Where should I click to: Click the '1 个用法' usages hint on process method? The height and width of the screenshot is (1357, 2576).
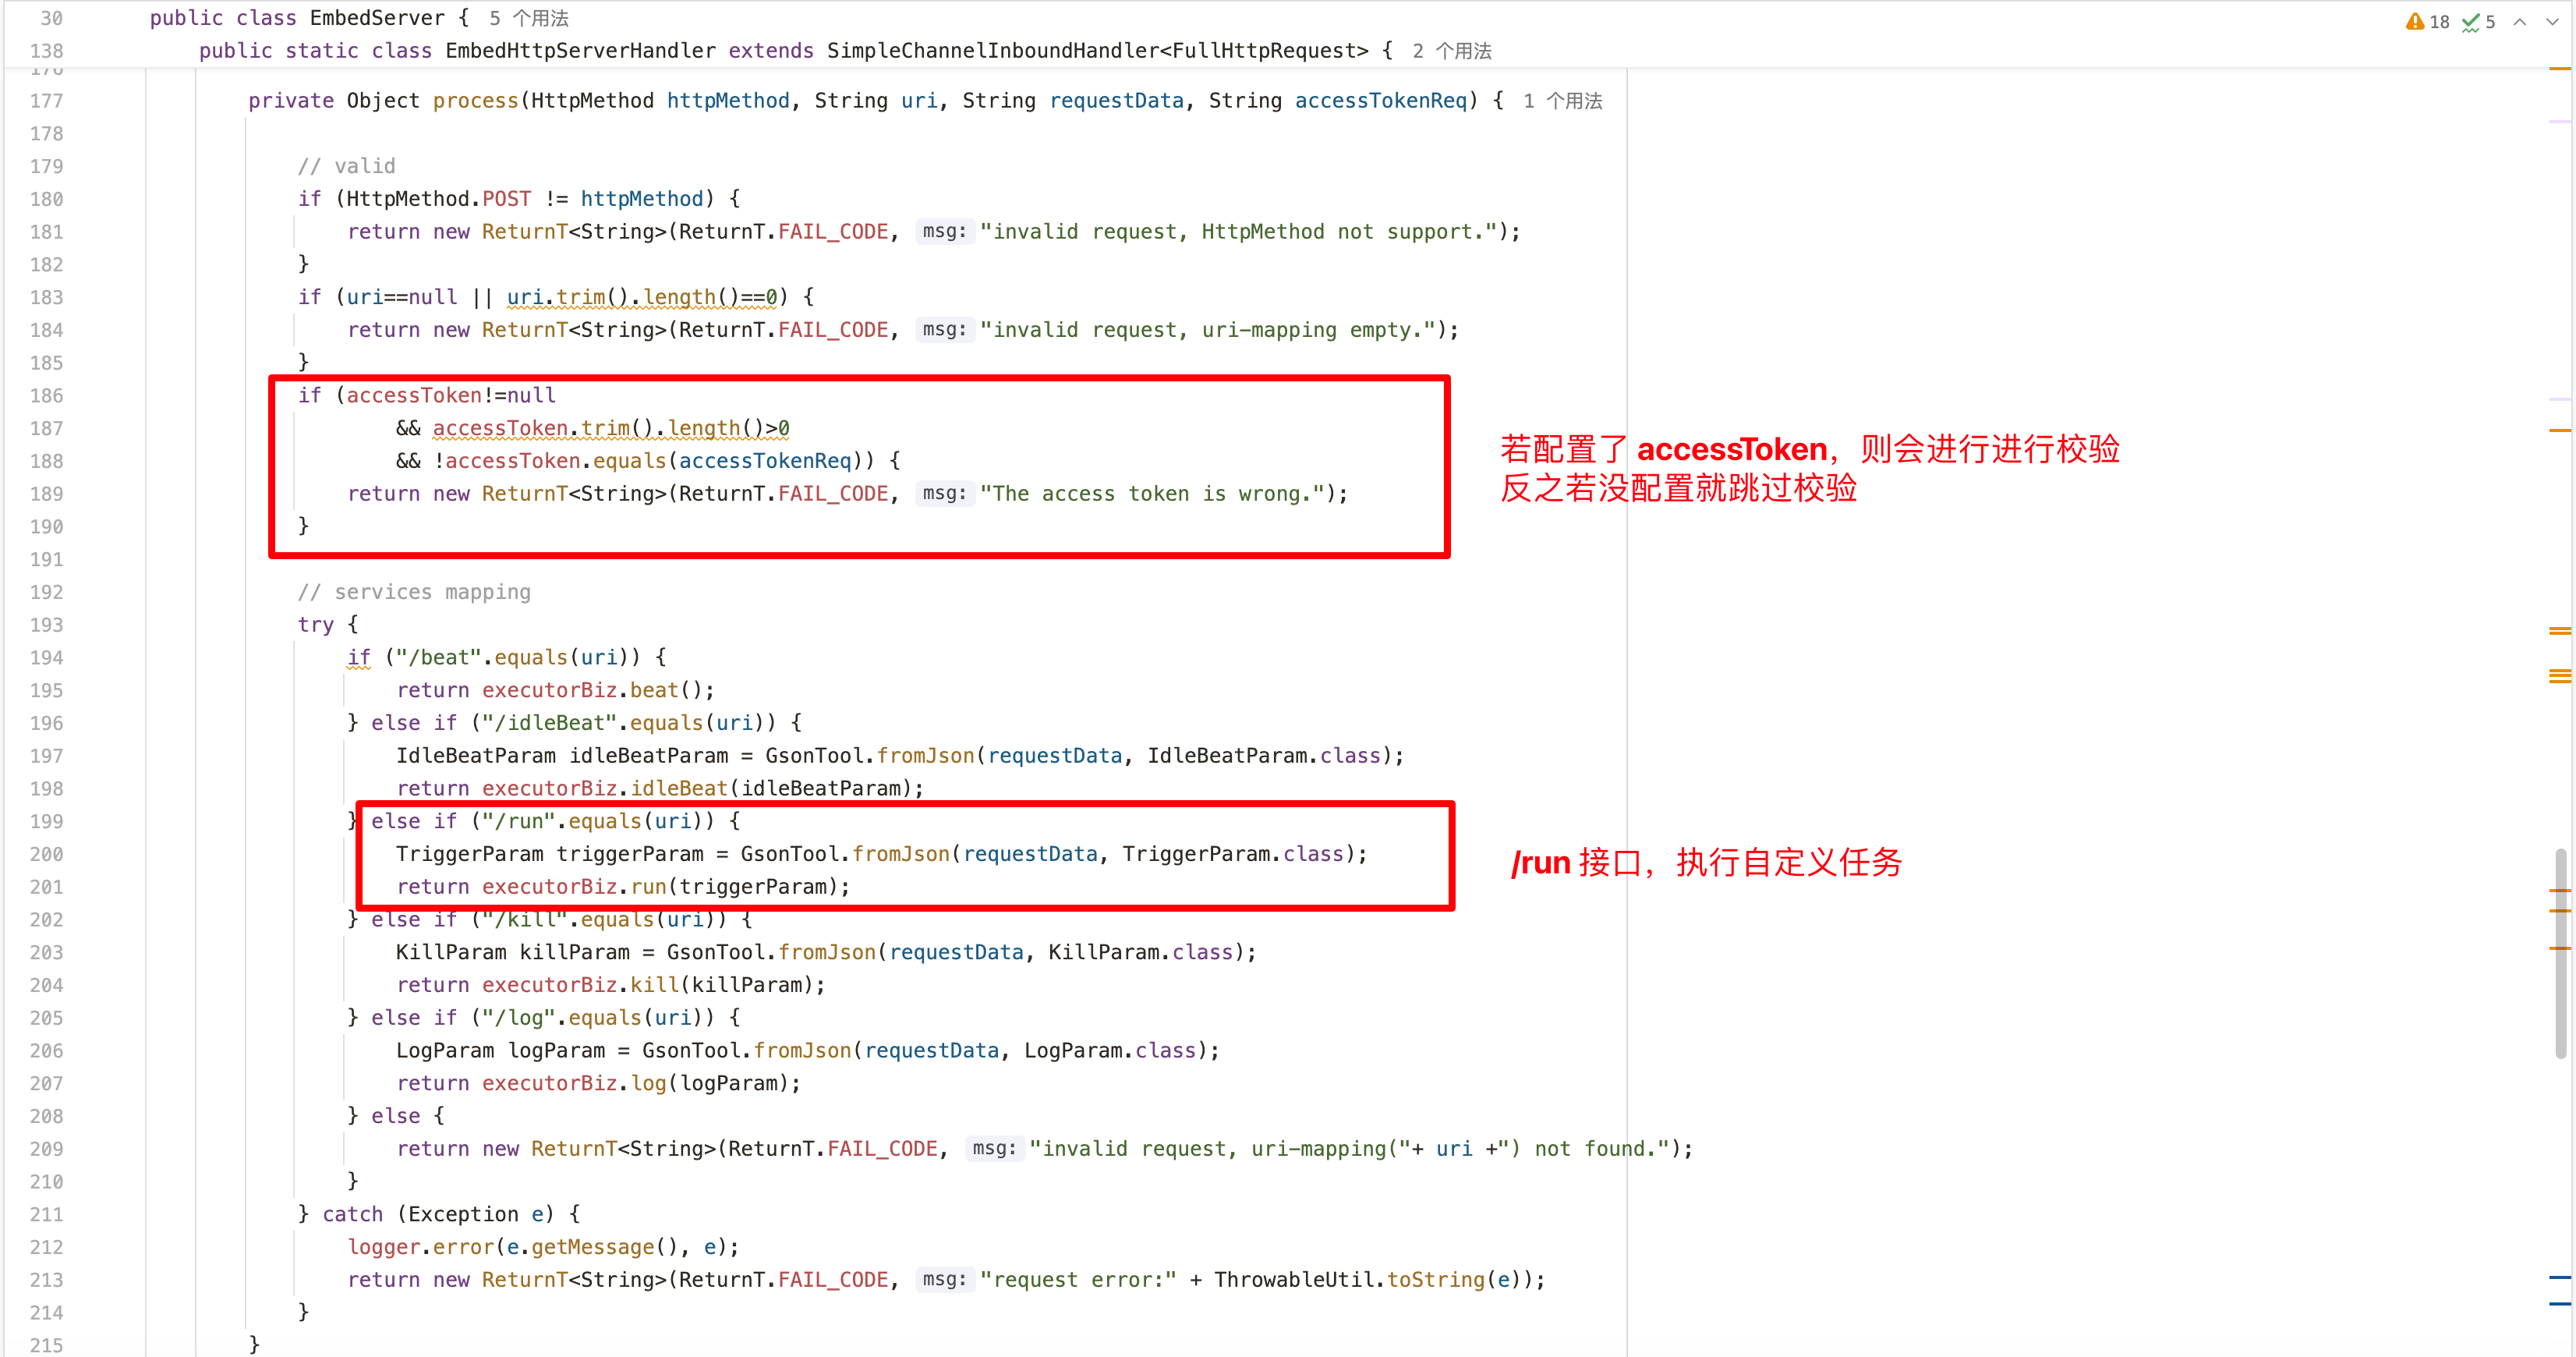point(1563,101)
